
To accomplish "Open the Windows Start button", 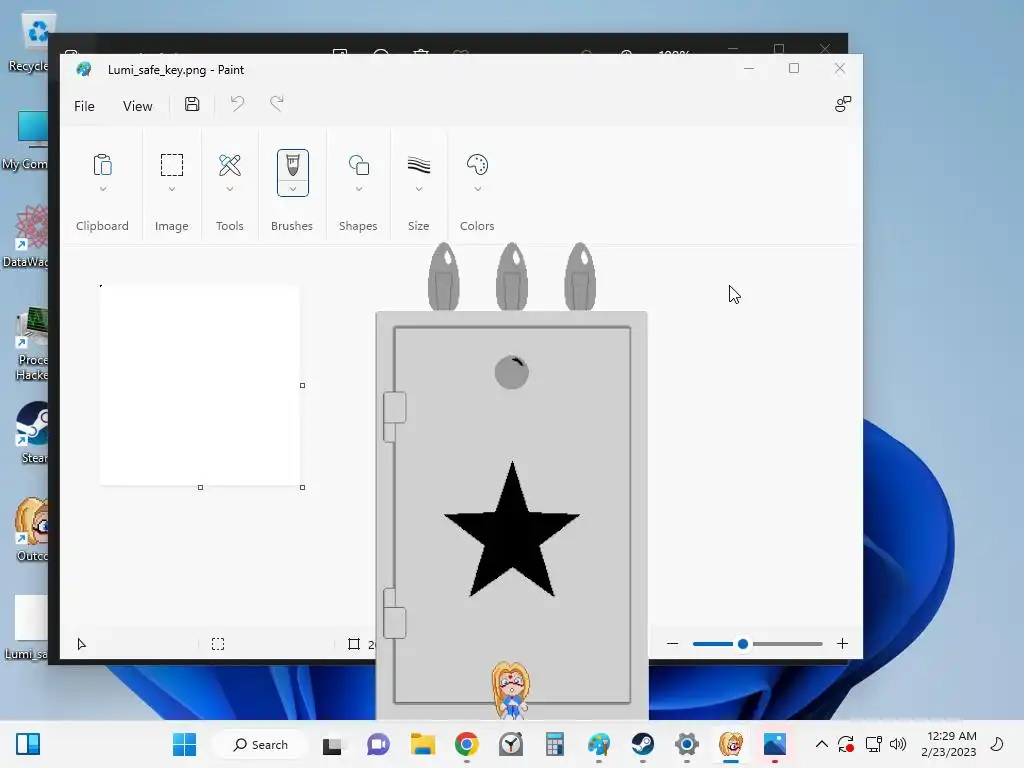I will 184,744.
